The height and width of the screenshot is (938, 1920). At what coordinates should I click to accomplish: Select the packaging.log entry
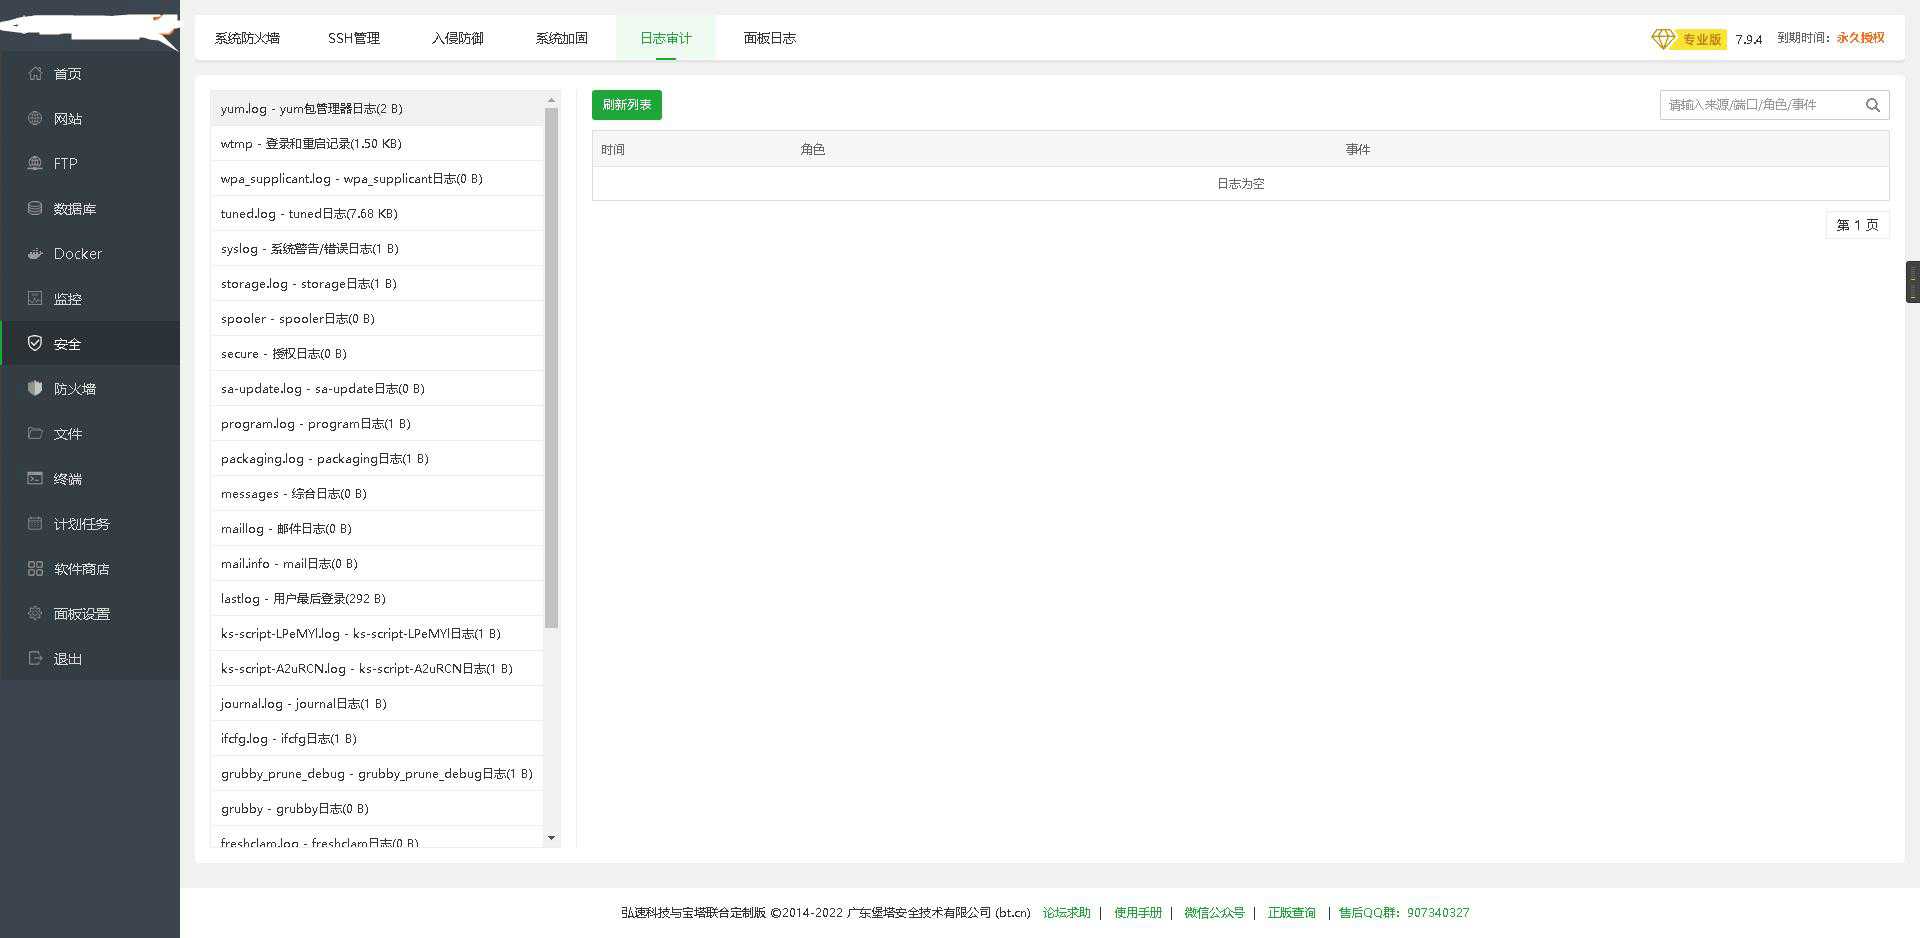click(377, 458)
